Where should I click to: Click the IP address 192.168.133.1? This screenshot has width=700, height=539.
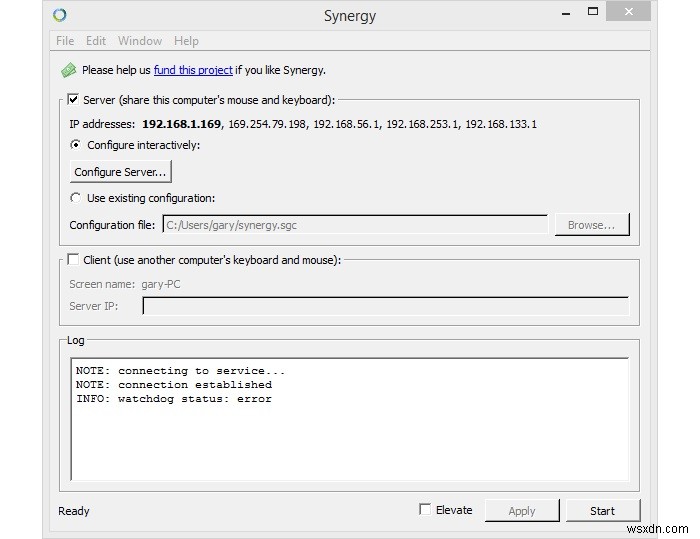click(x=501, y=124)
